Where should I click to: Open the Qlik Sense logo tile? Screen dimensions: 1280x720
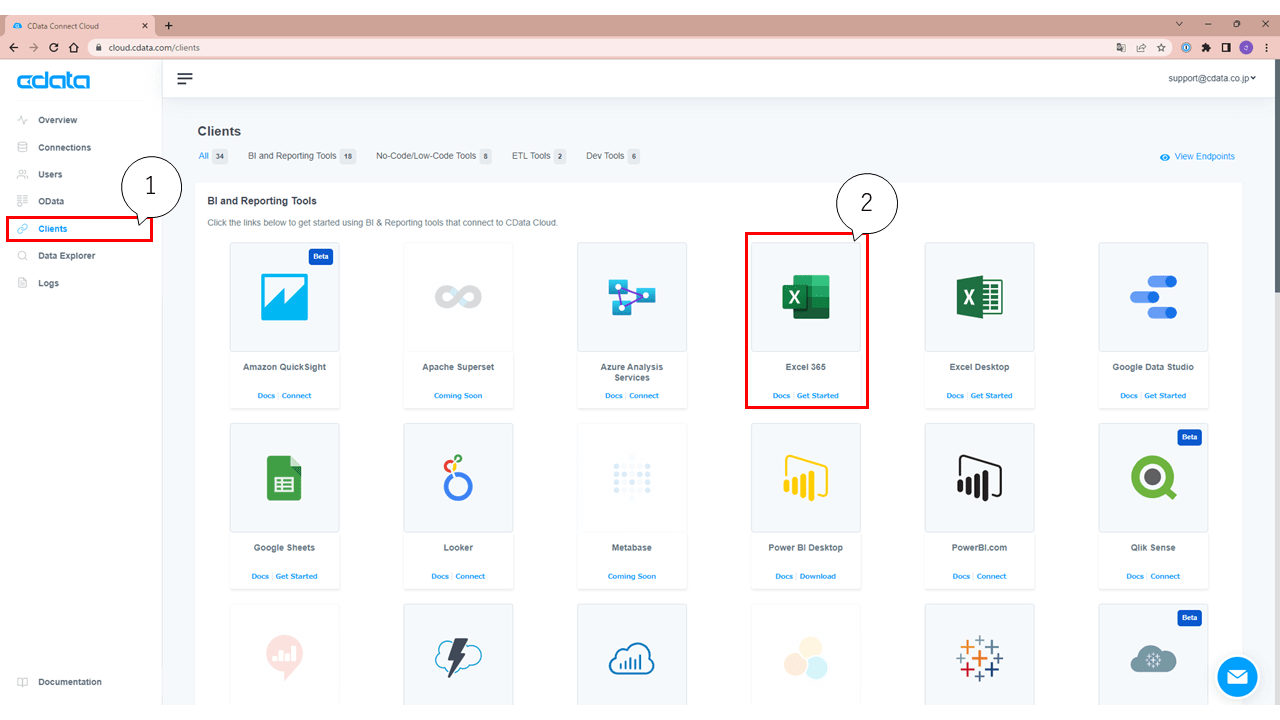coord(1153,478)
